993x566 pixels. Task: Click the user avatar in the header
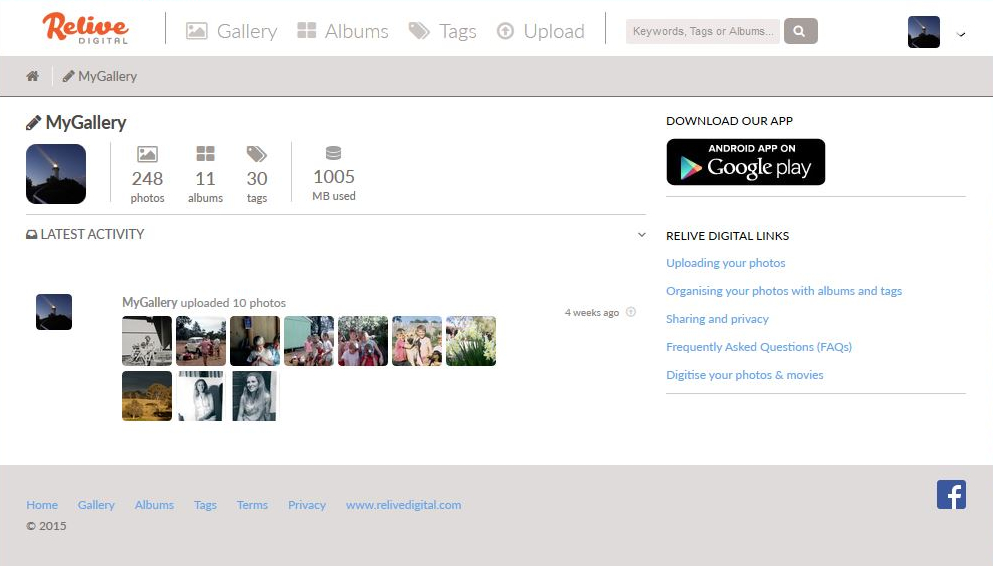[923, 32]
